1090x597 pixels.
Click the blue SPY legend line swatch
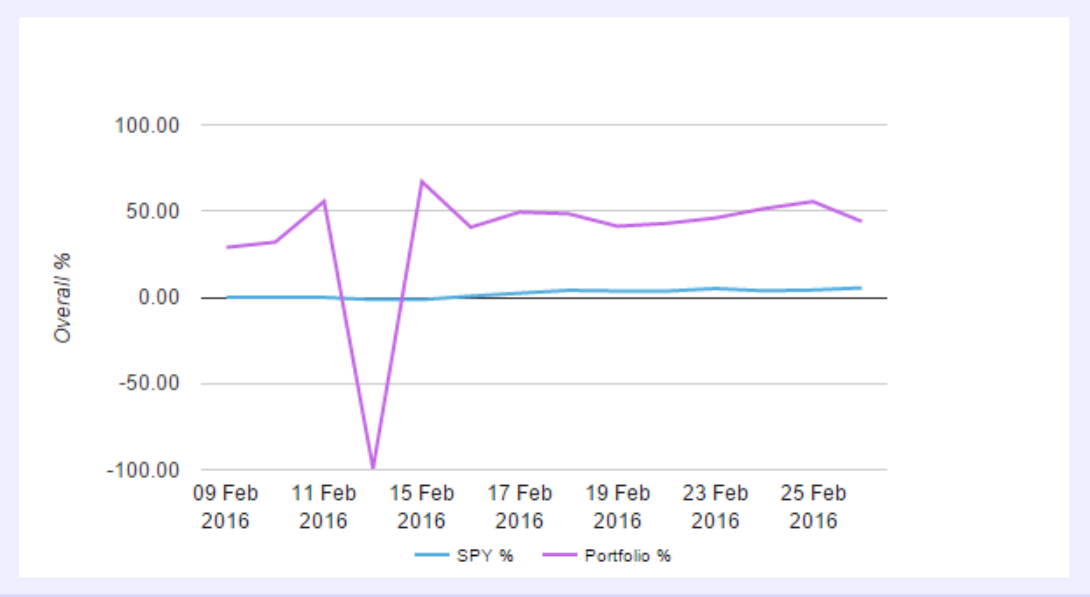(433, 556)
